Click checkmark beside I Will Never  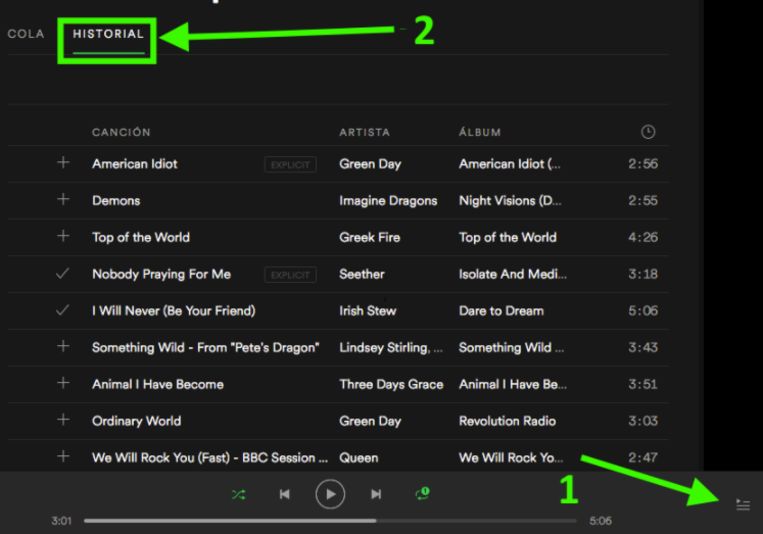click(x=63, y=311)
